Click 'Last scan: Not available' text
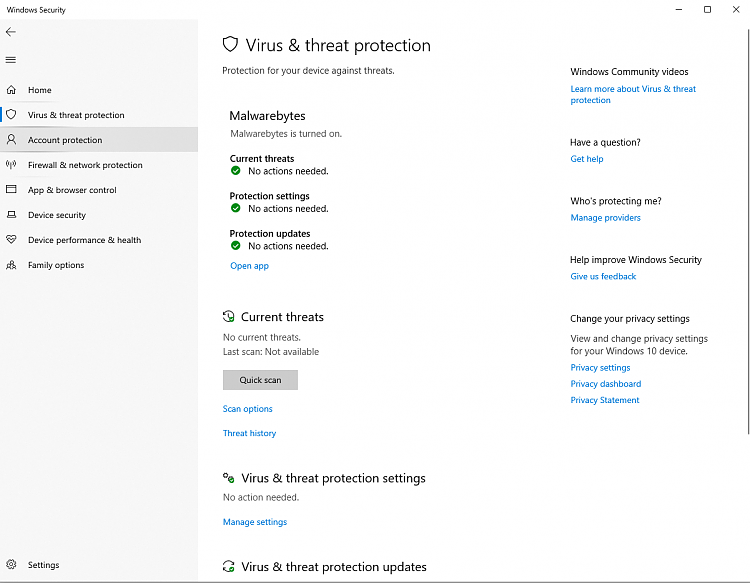 [x=271, y=352]
